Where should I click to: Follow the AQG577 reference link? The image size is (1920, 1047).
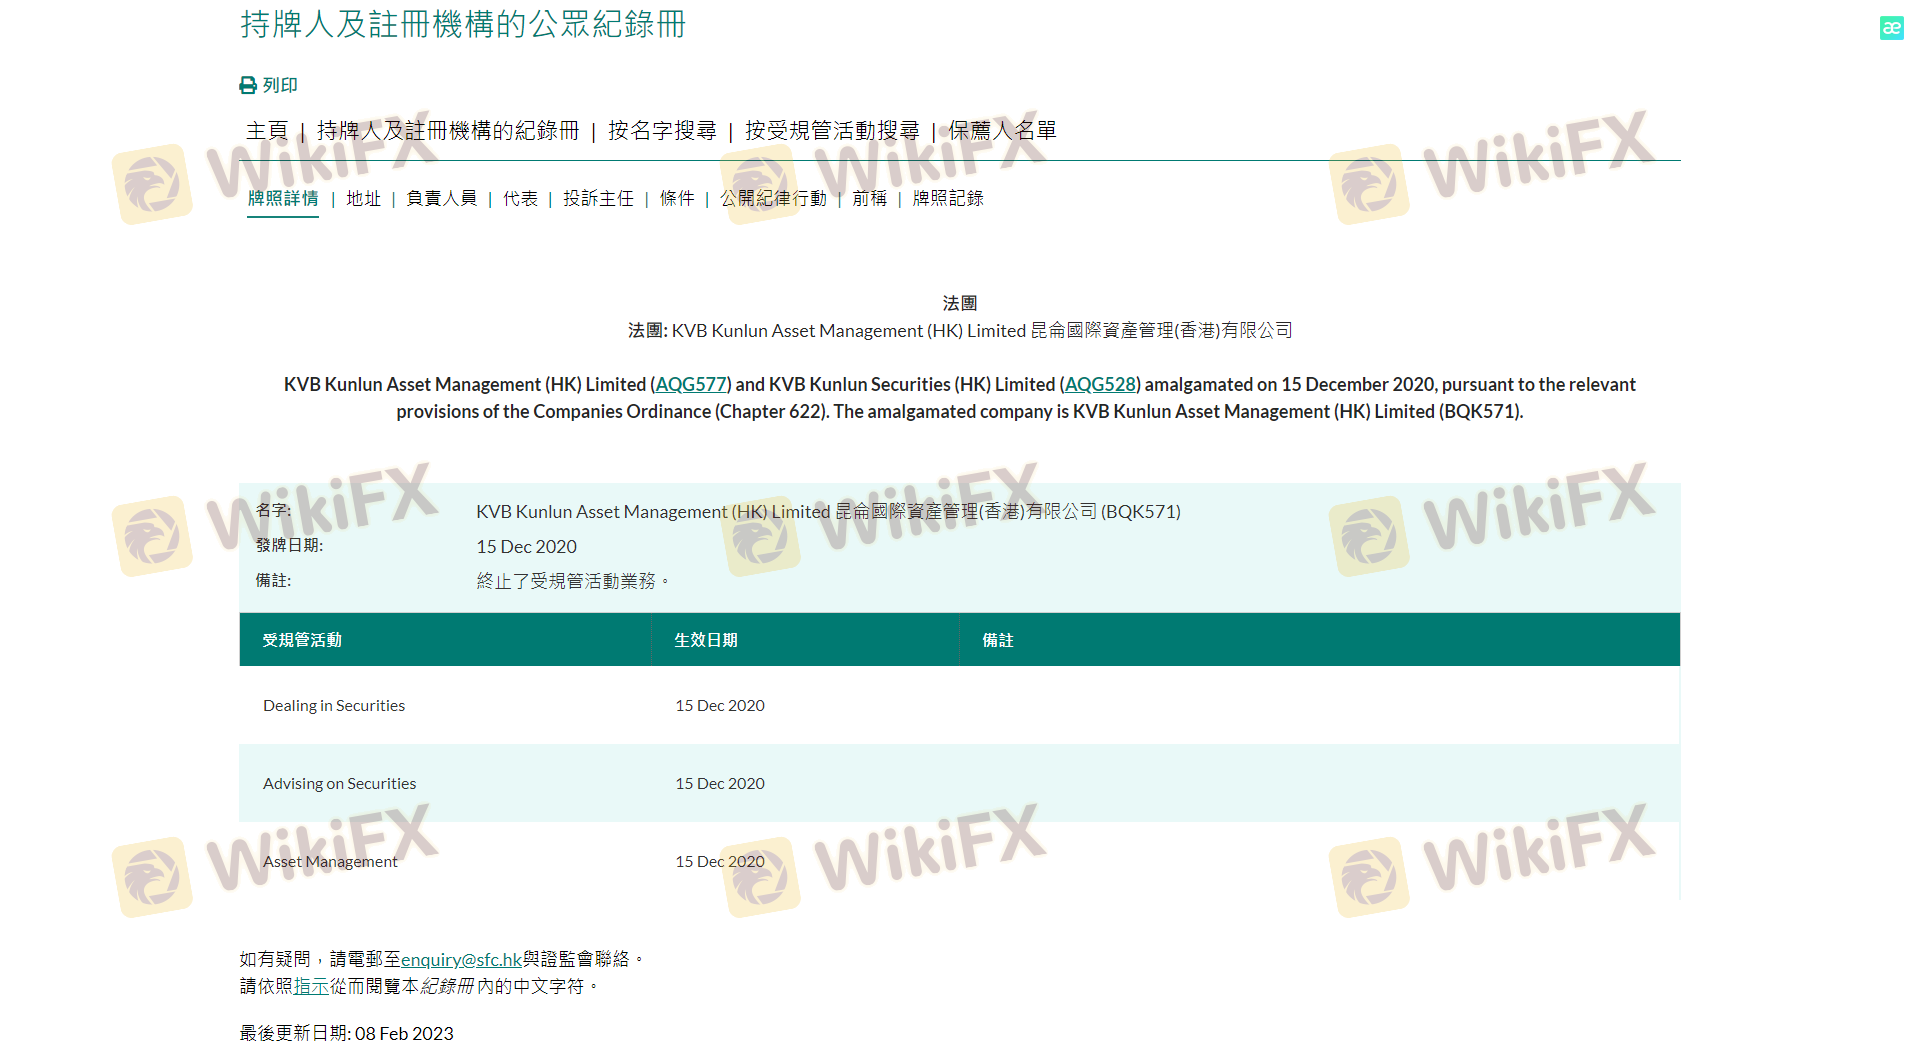click(x=691, y=385)
